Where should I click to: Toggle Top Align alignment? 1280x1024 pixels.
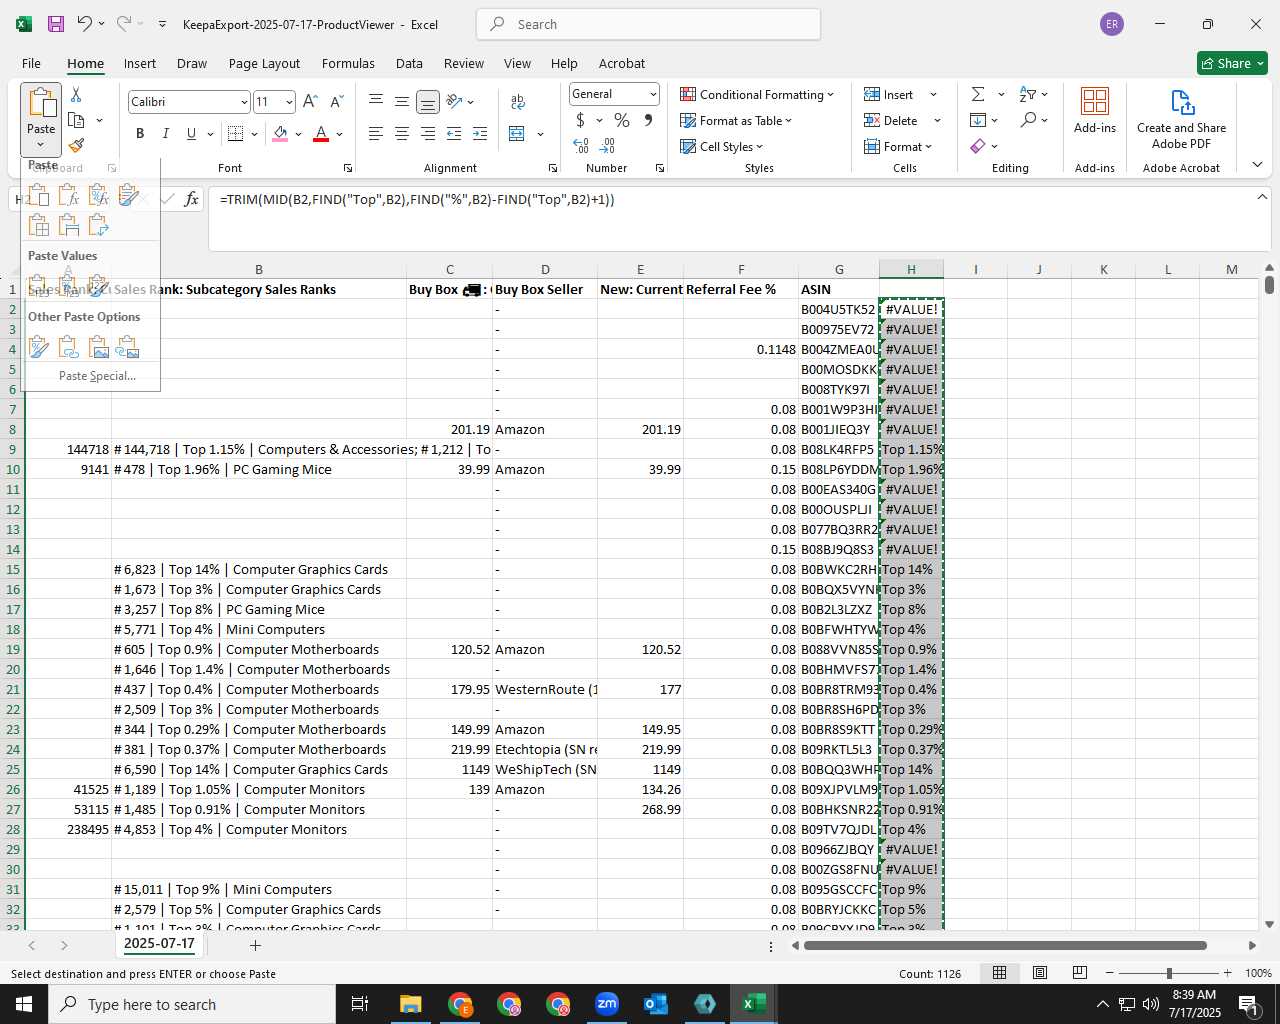pos(375,101)
